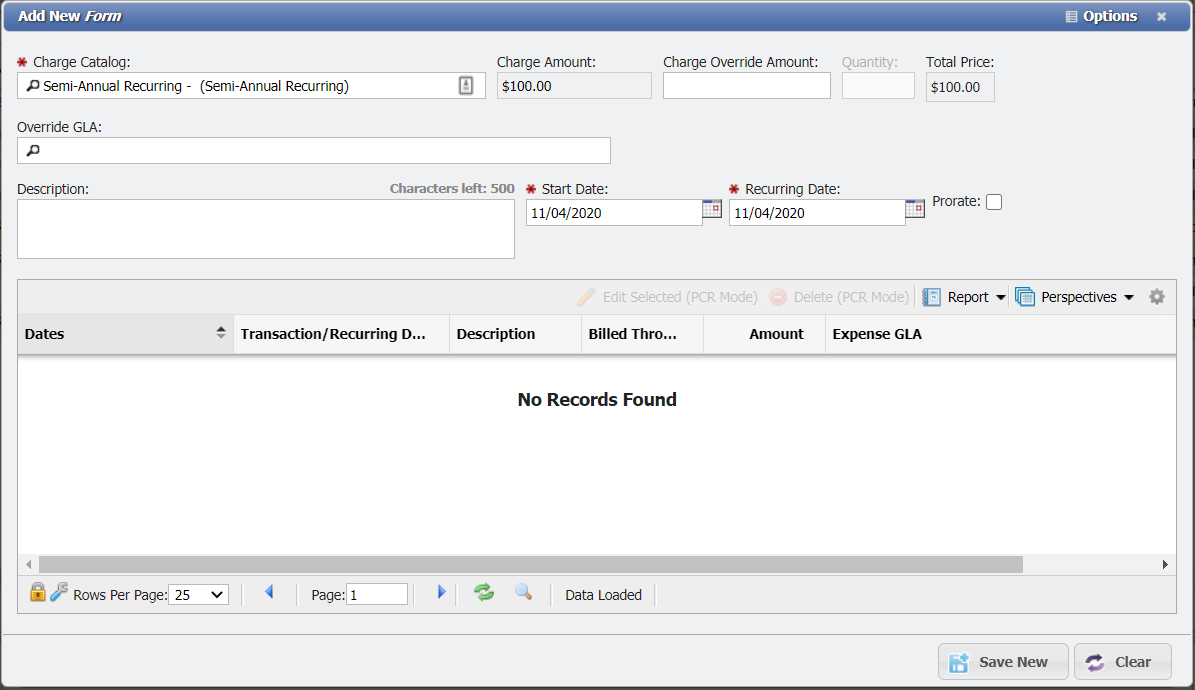The width and height of the screenshot is (1195, 690).
Task: Click the Charge Override Amount field
Action: 747,85
